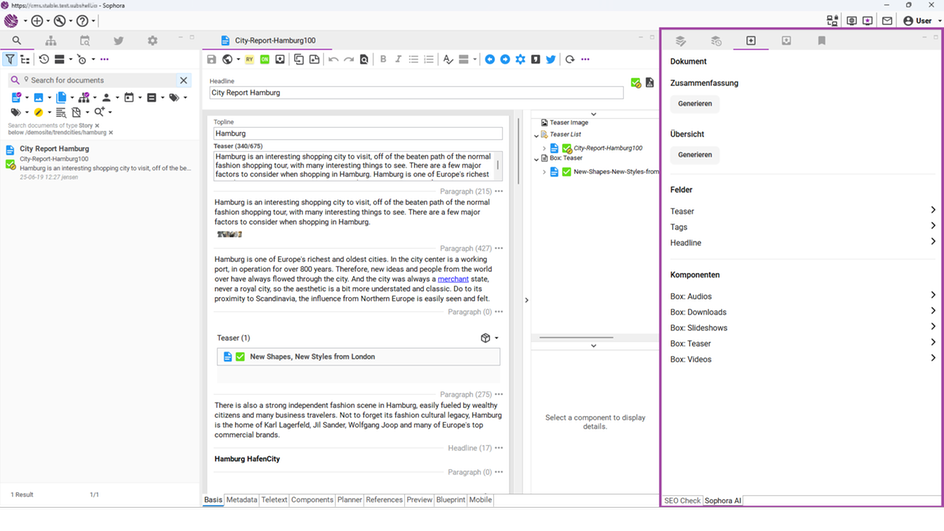The height and width of the screenshot is (531, 944).
Task: Toggle italic formatting
Action: [398, 59]
